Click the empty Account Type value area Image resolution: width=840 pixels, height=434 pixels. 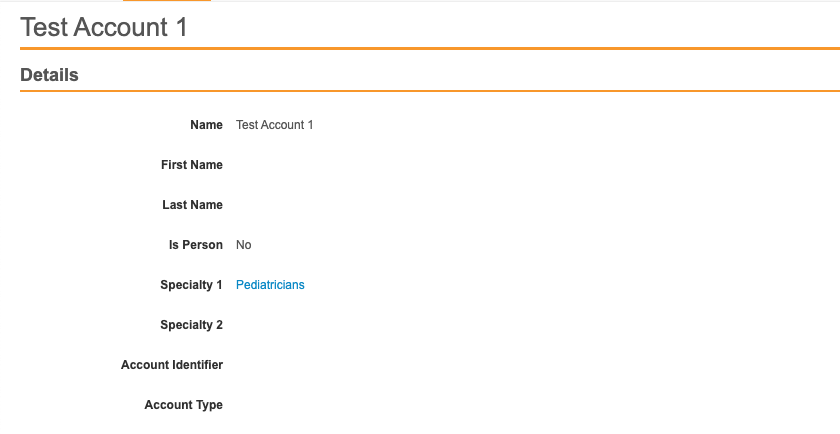click(300, 405)
